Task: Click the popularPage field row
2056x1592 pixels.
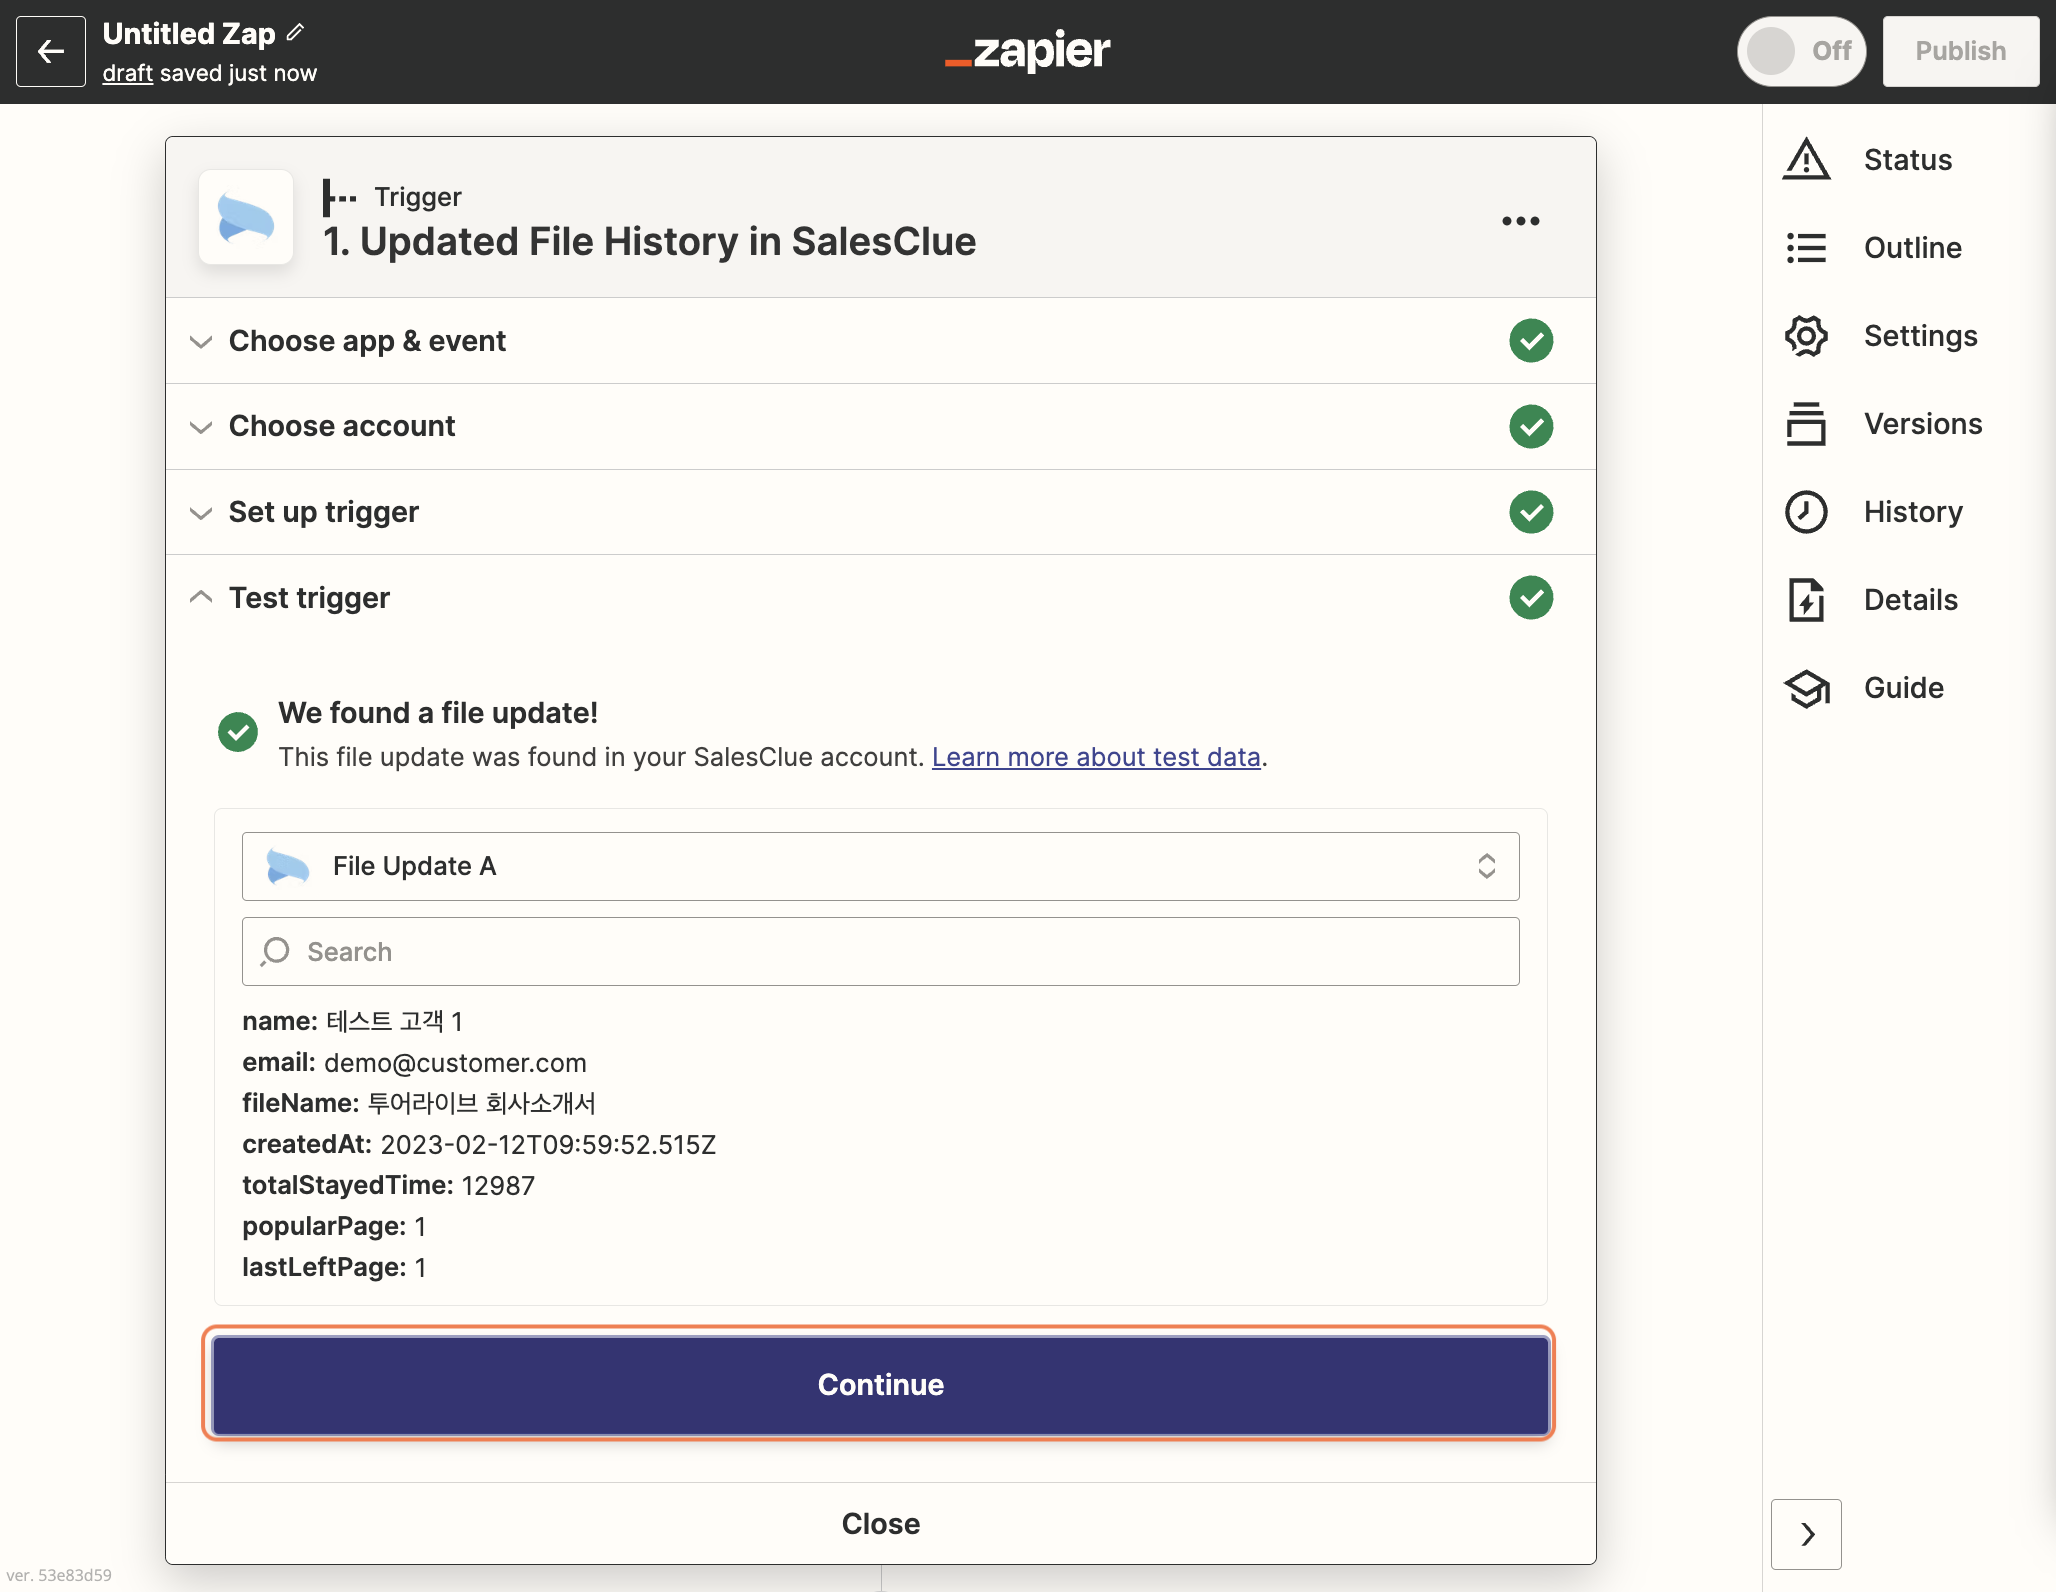Action: pos(334,1227)
